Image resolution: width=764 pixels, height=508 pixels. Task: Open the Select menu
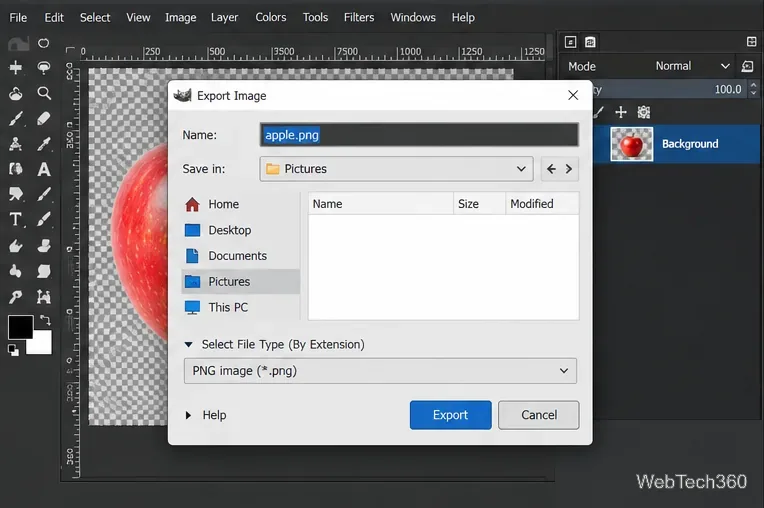95,18
